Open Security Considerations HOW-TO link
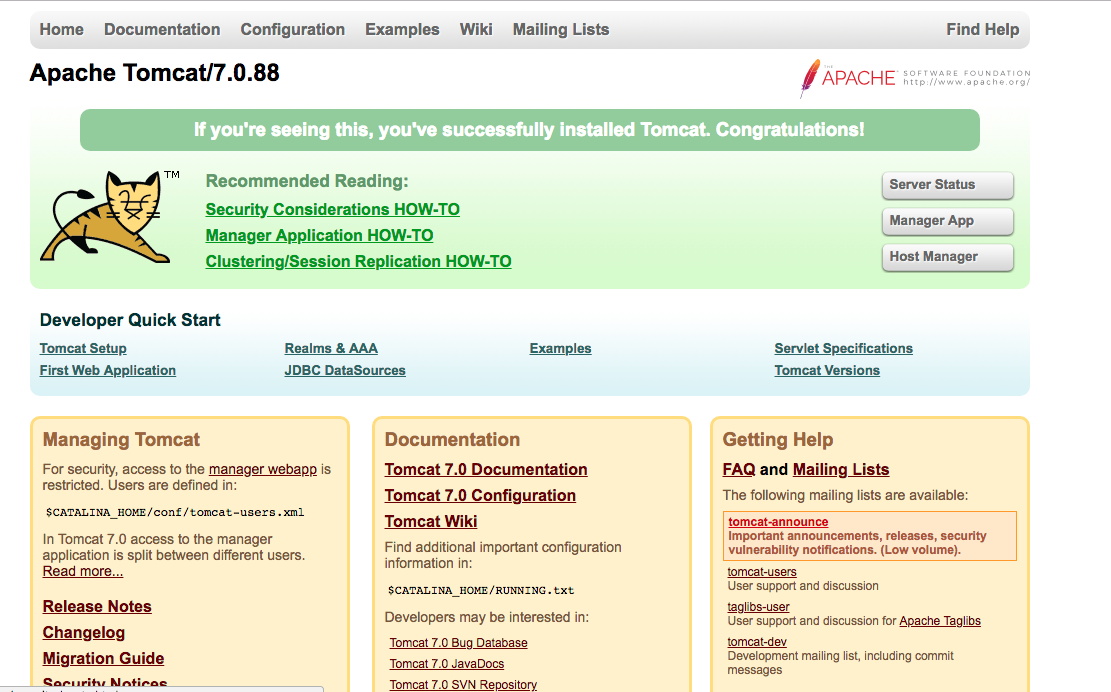The image size is (1111, 692). 332,210
